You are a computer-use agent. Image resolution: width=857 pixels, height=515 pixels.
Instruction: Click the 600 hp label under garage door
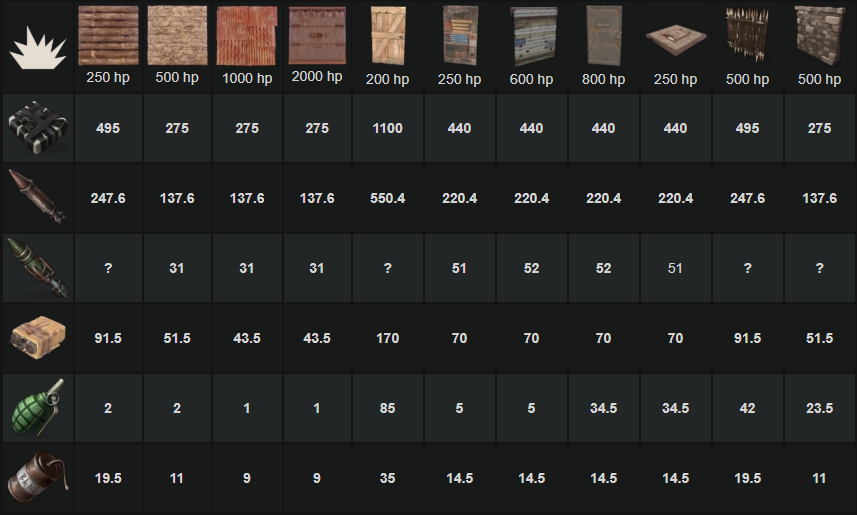(531, 79)
